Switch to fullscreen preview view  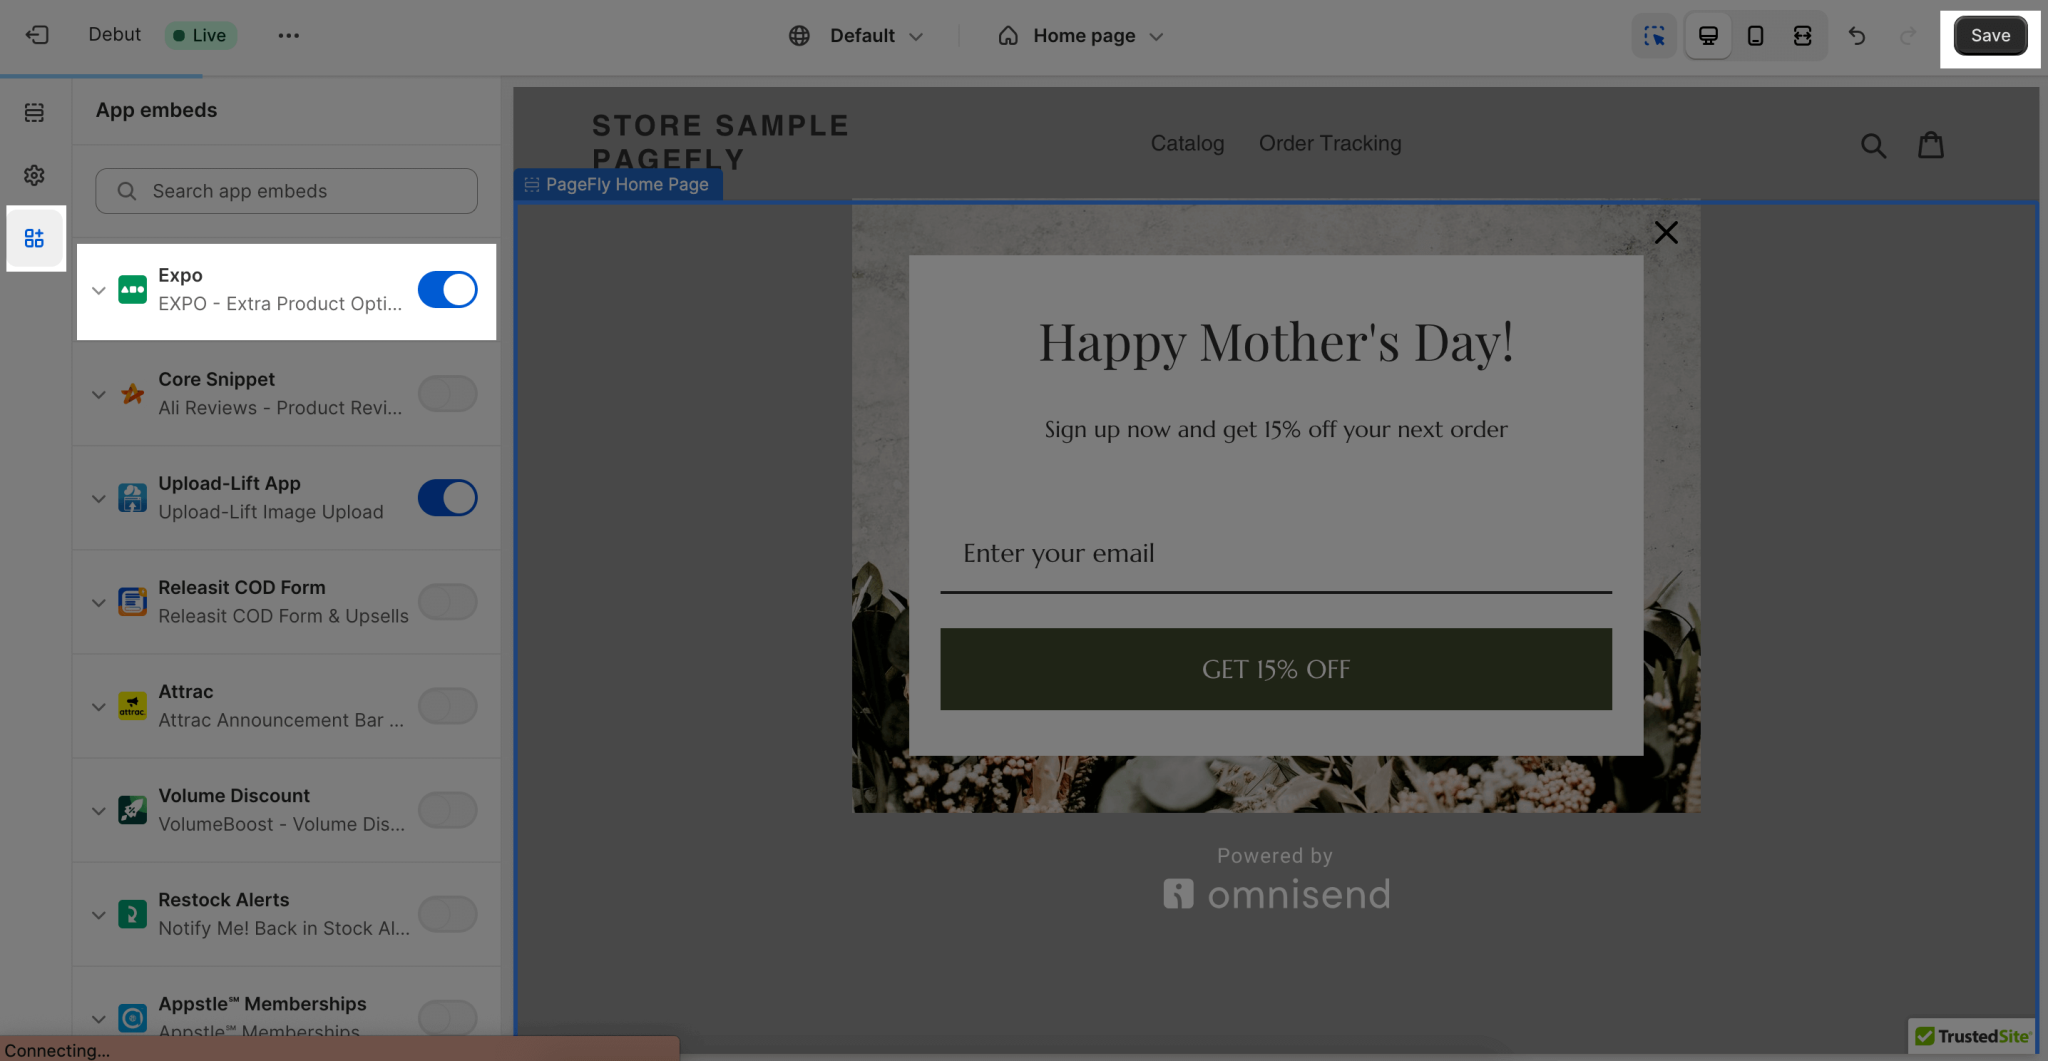pyautogui.click(x=1802, y=36)
